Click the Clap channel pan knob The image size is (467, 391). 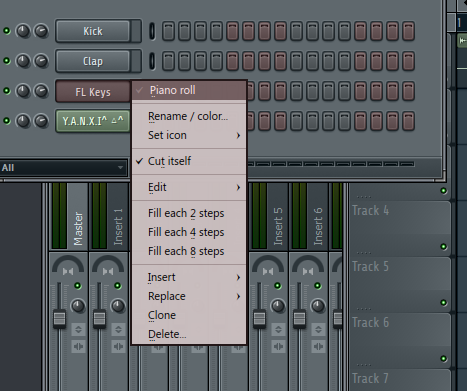(x=23, y=61)
